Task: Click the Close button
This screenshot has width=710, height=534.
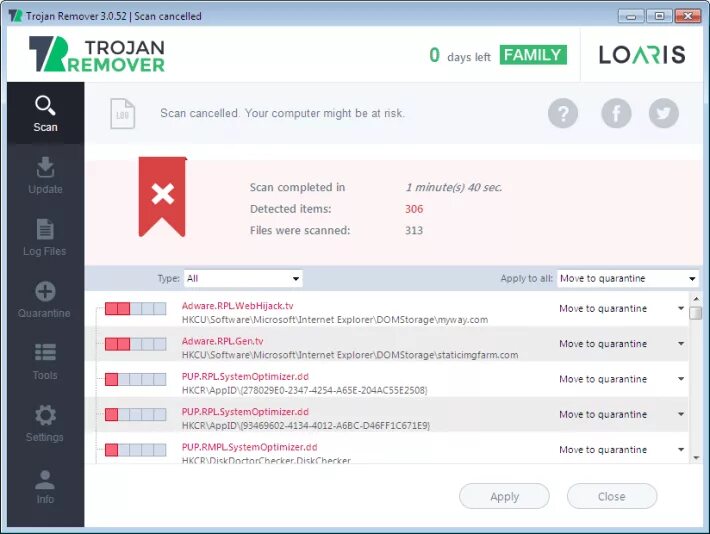Action: point(612,496)
